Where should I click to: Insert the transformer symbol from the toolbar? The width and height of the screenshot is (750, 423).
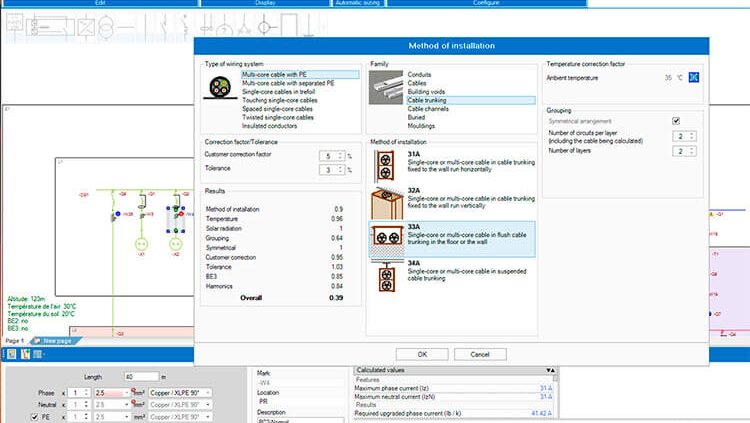[x=106, y=26]
